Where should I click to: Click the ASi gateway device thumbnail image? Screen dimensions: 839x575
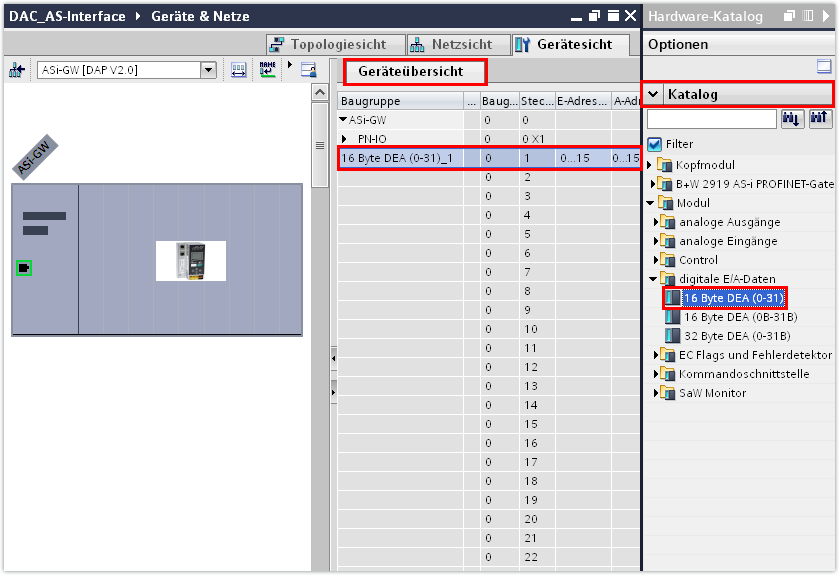click(190, 261)
